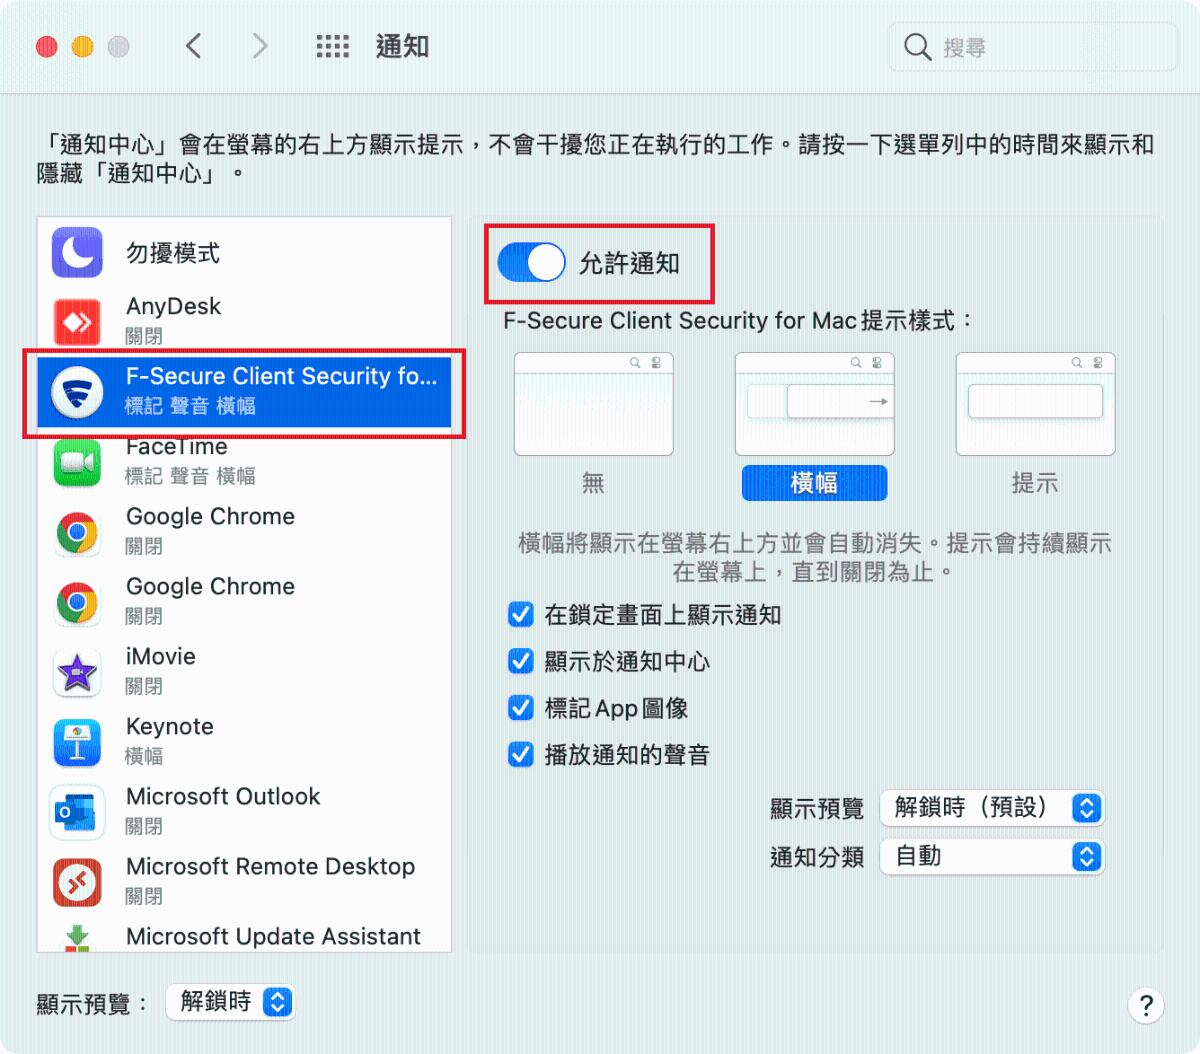Toggle the 允許通知 switch
The height and width of the screenshot is (1054, 1200).
tap(532, 263)
